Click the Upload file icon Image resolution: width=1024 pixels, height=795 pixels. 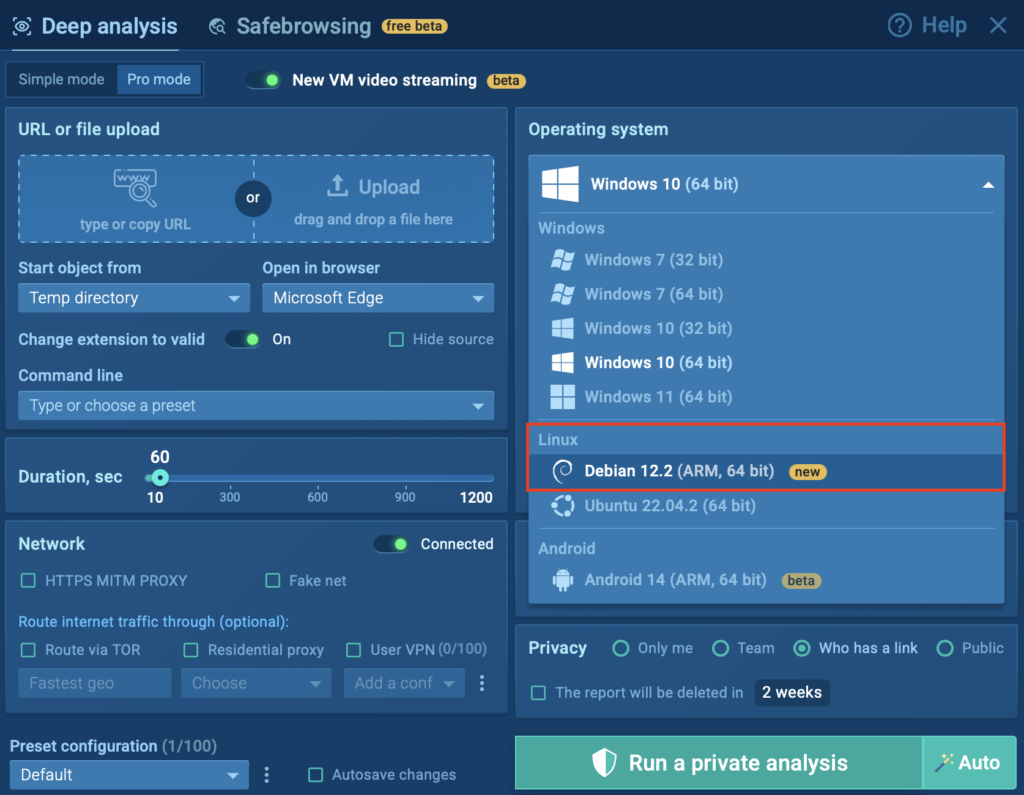coord(338,186)
